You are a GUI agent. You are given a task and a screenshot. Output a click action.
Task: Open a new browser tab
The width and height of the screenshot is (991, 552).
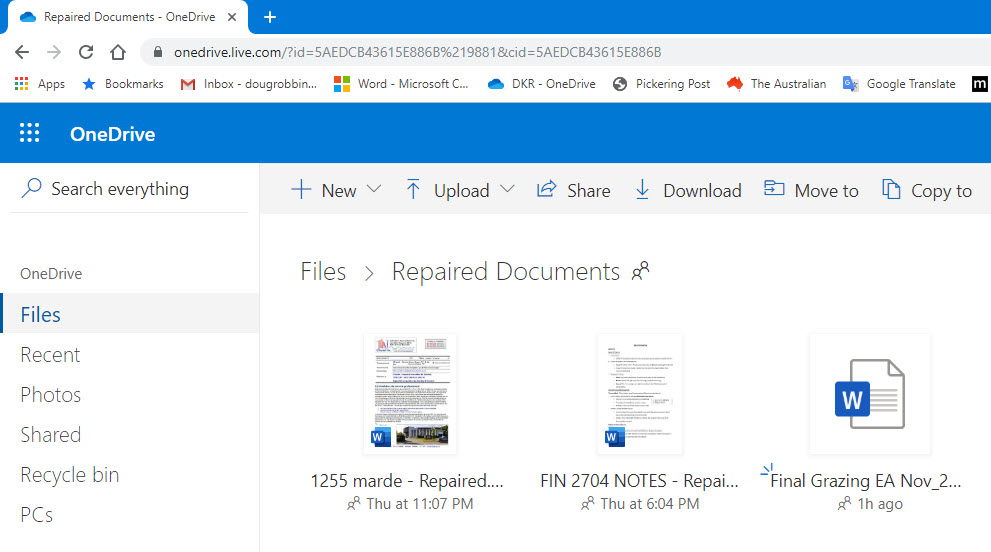point(270,17)
